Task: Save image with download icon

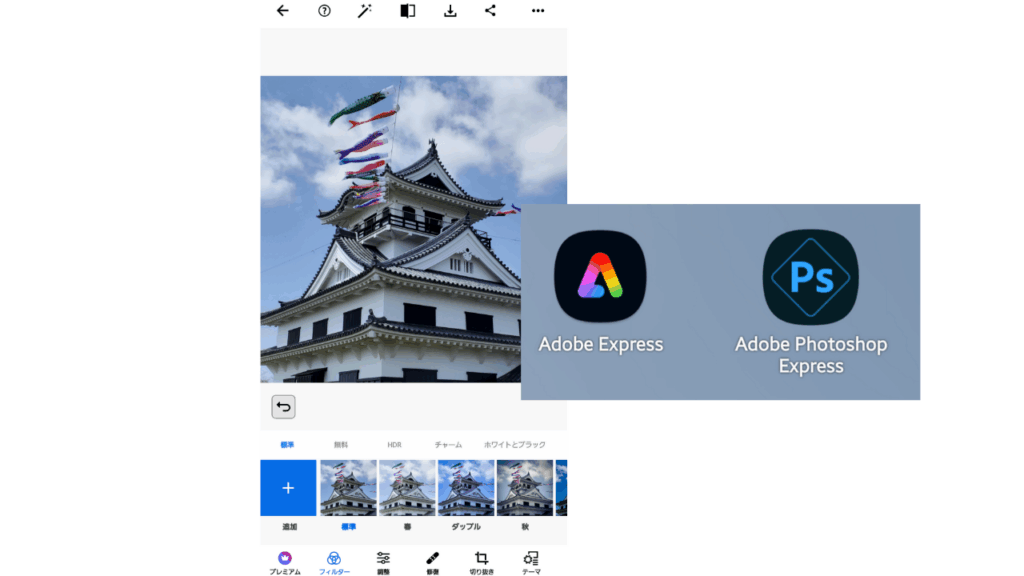Action: [450, 10]
